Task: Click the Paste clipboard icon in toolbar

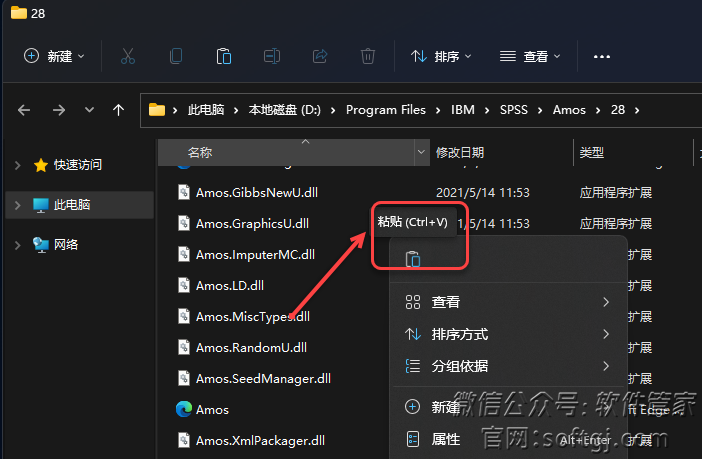Action: (223, 56)
